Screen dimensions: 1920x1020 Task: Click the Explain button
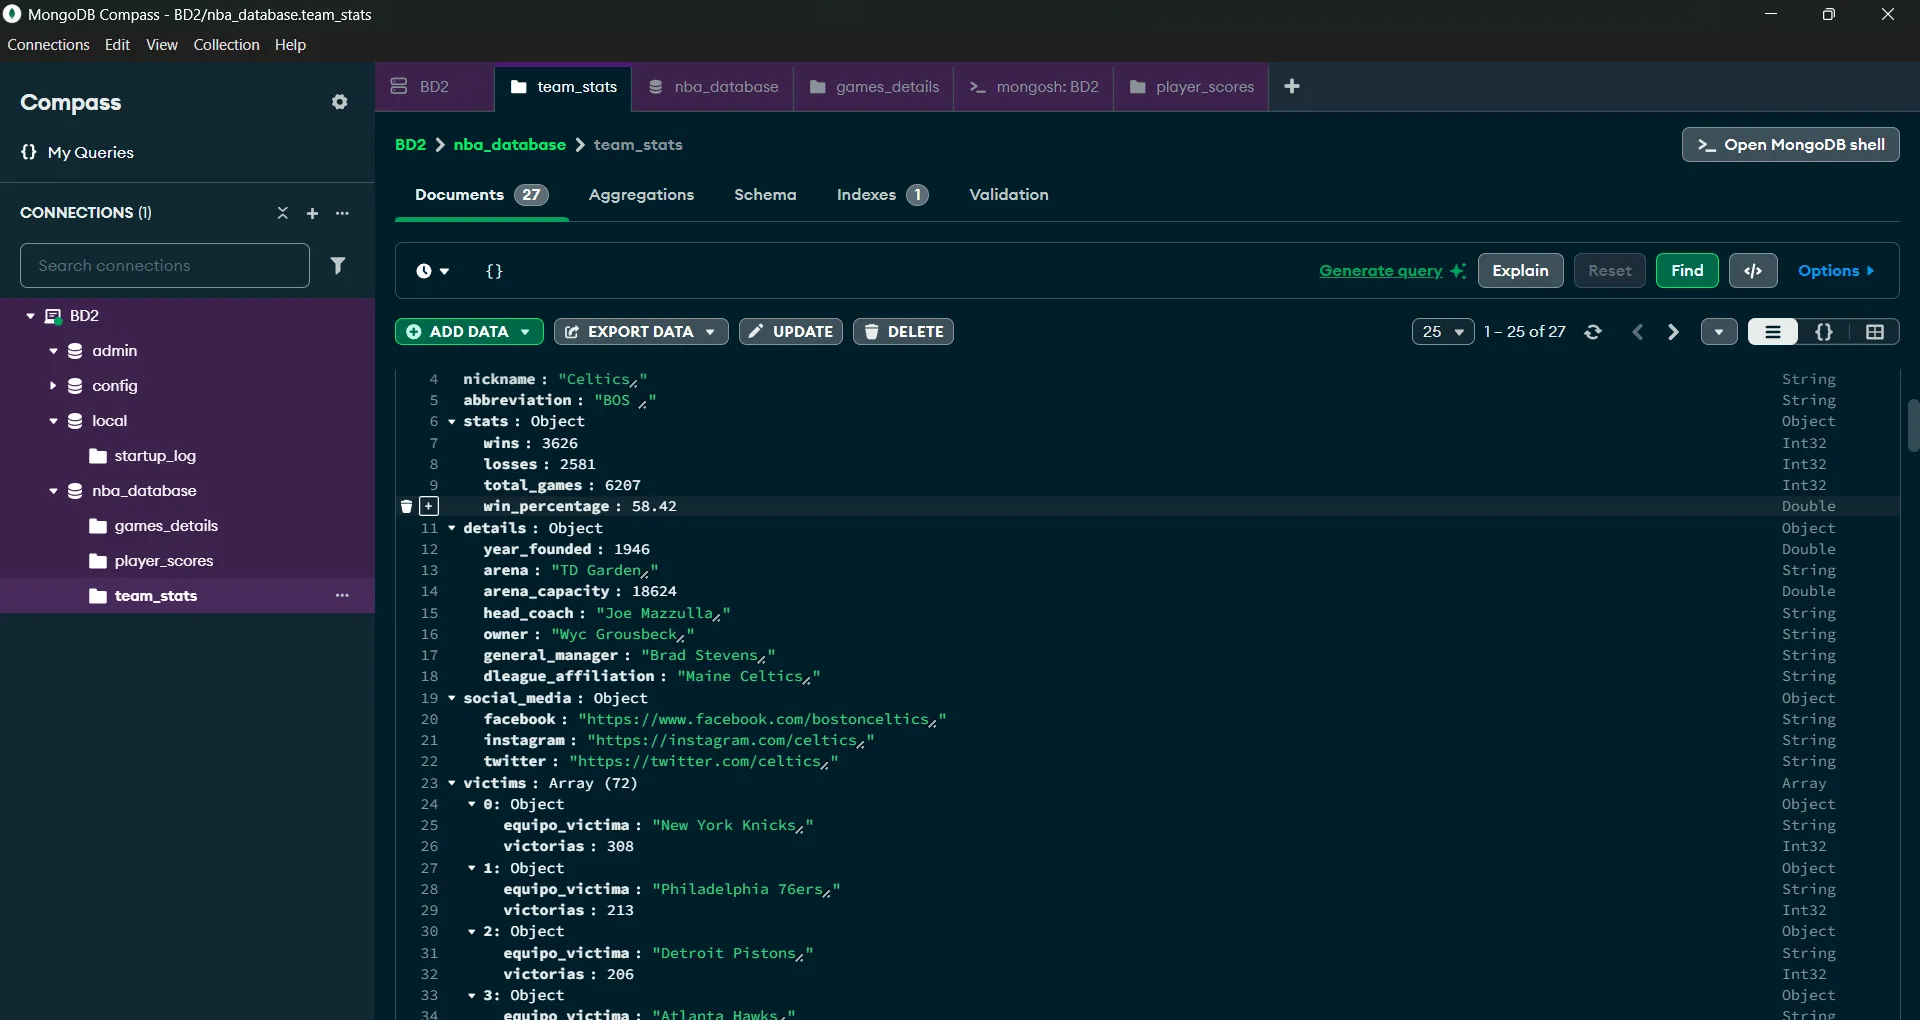tap(1521, 271)
